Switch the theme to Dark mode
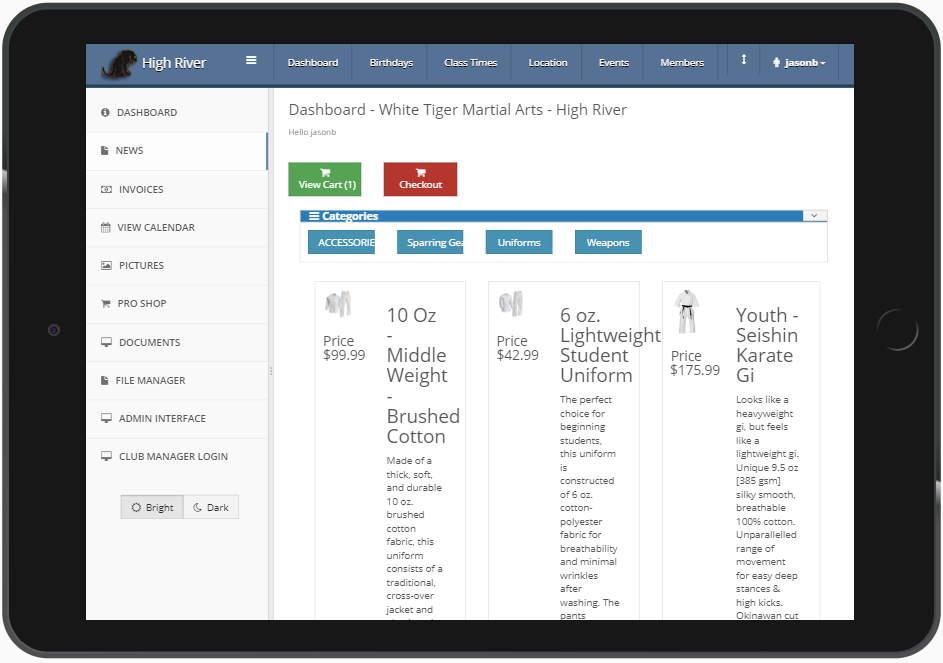The height and width of the screenshot is (663, 943). (x=210, y=507)
